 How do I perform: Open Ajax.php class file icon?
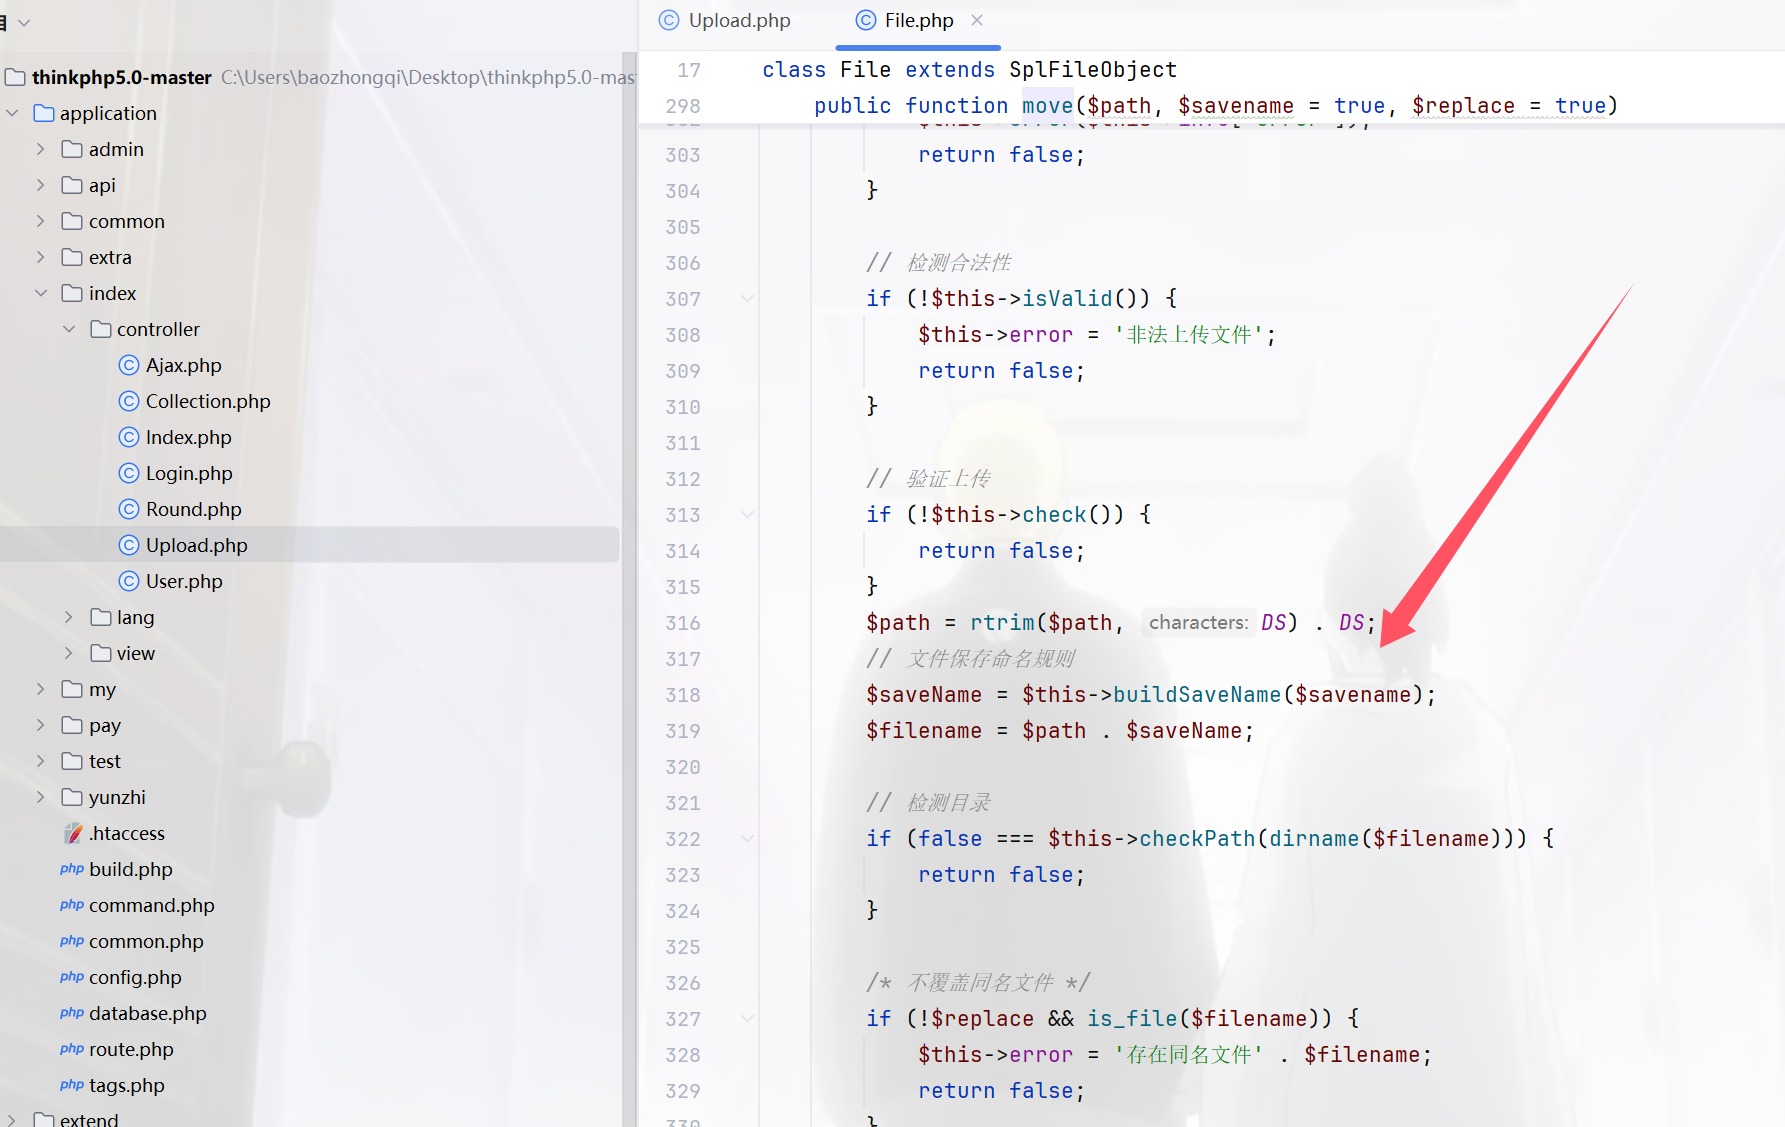(128, 365)
